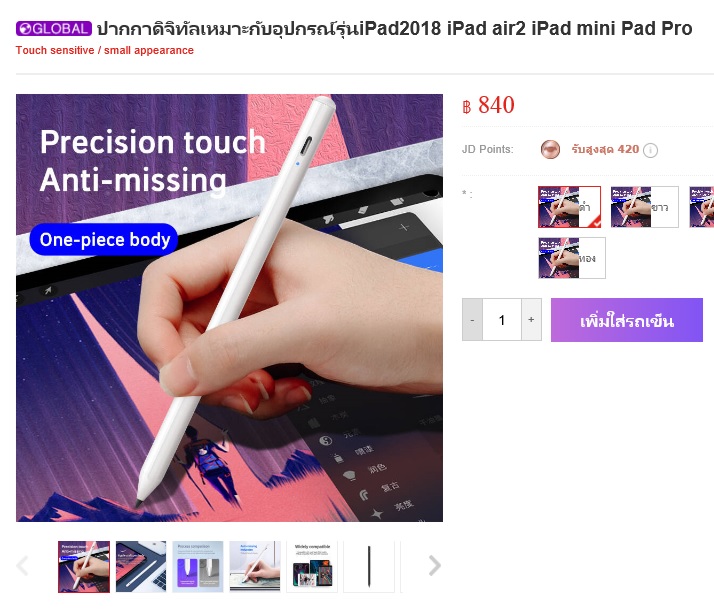Click the JD Points coin icon
Image resolution: width=714 pixels, height=611 pixels.
550,149
